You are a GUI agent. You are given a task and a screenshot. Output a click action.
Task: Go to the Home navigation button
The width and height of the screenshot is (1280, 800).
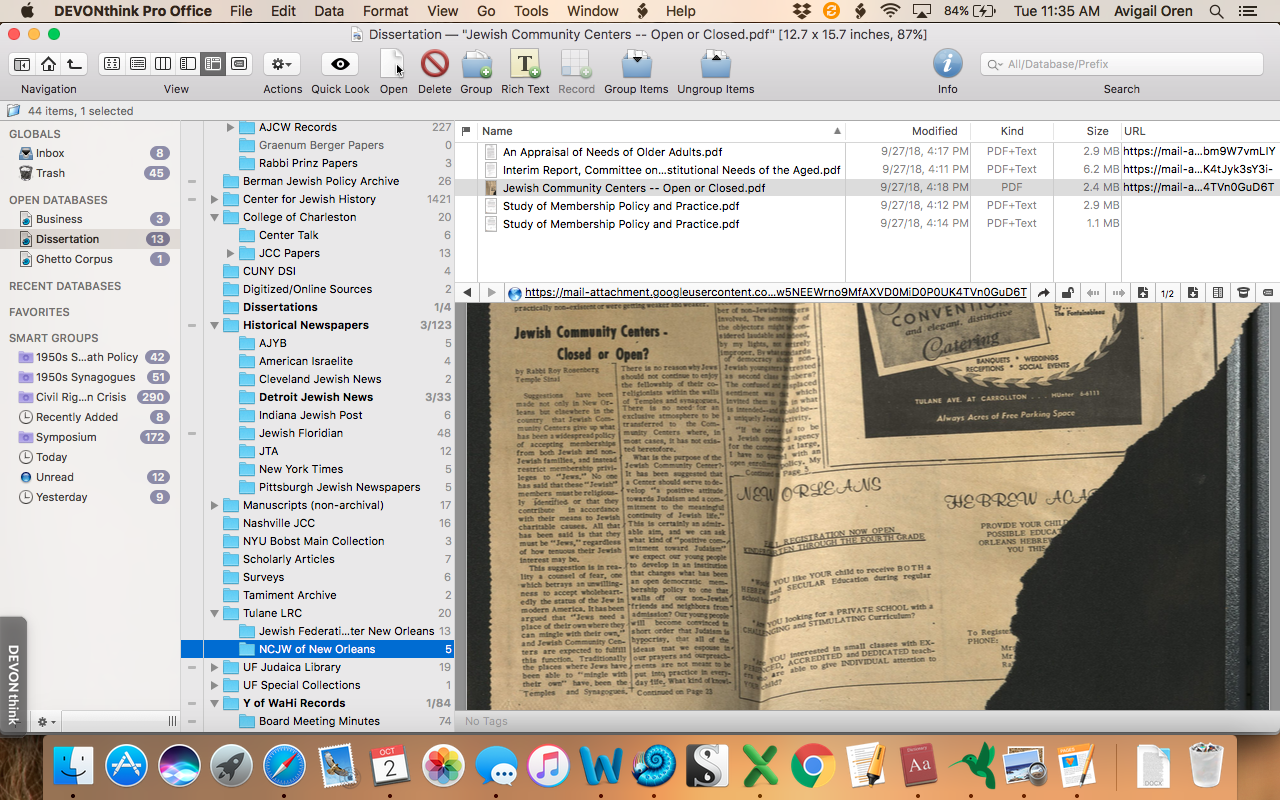(48, 64)
